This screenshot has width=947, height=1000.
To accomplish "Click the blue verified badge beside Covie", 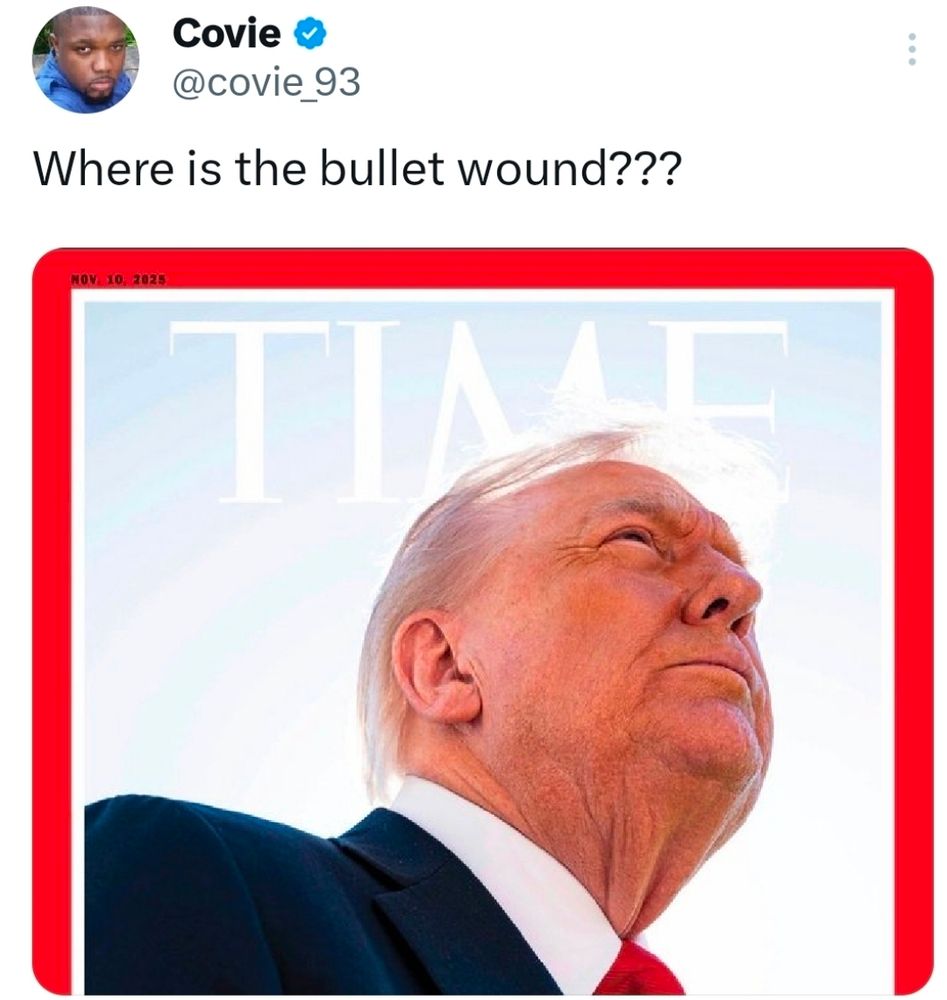I will point(310,34).
